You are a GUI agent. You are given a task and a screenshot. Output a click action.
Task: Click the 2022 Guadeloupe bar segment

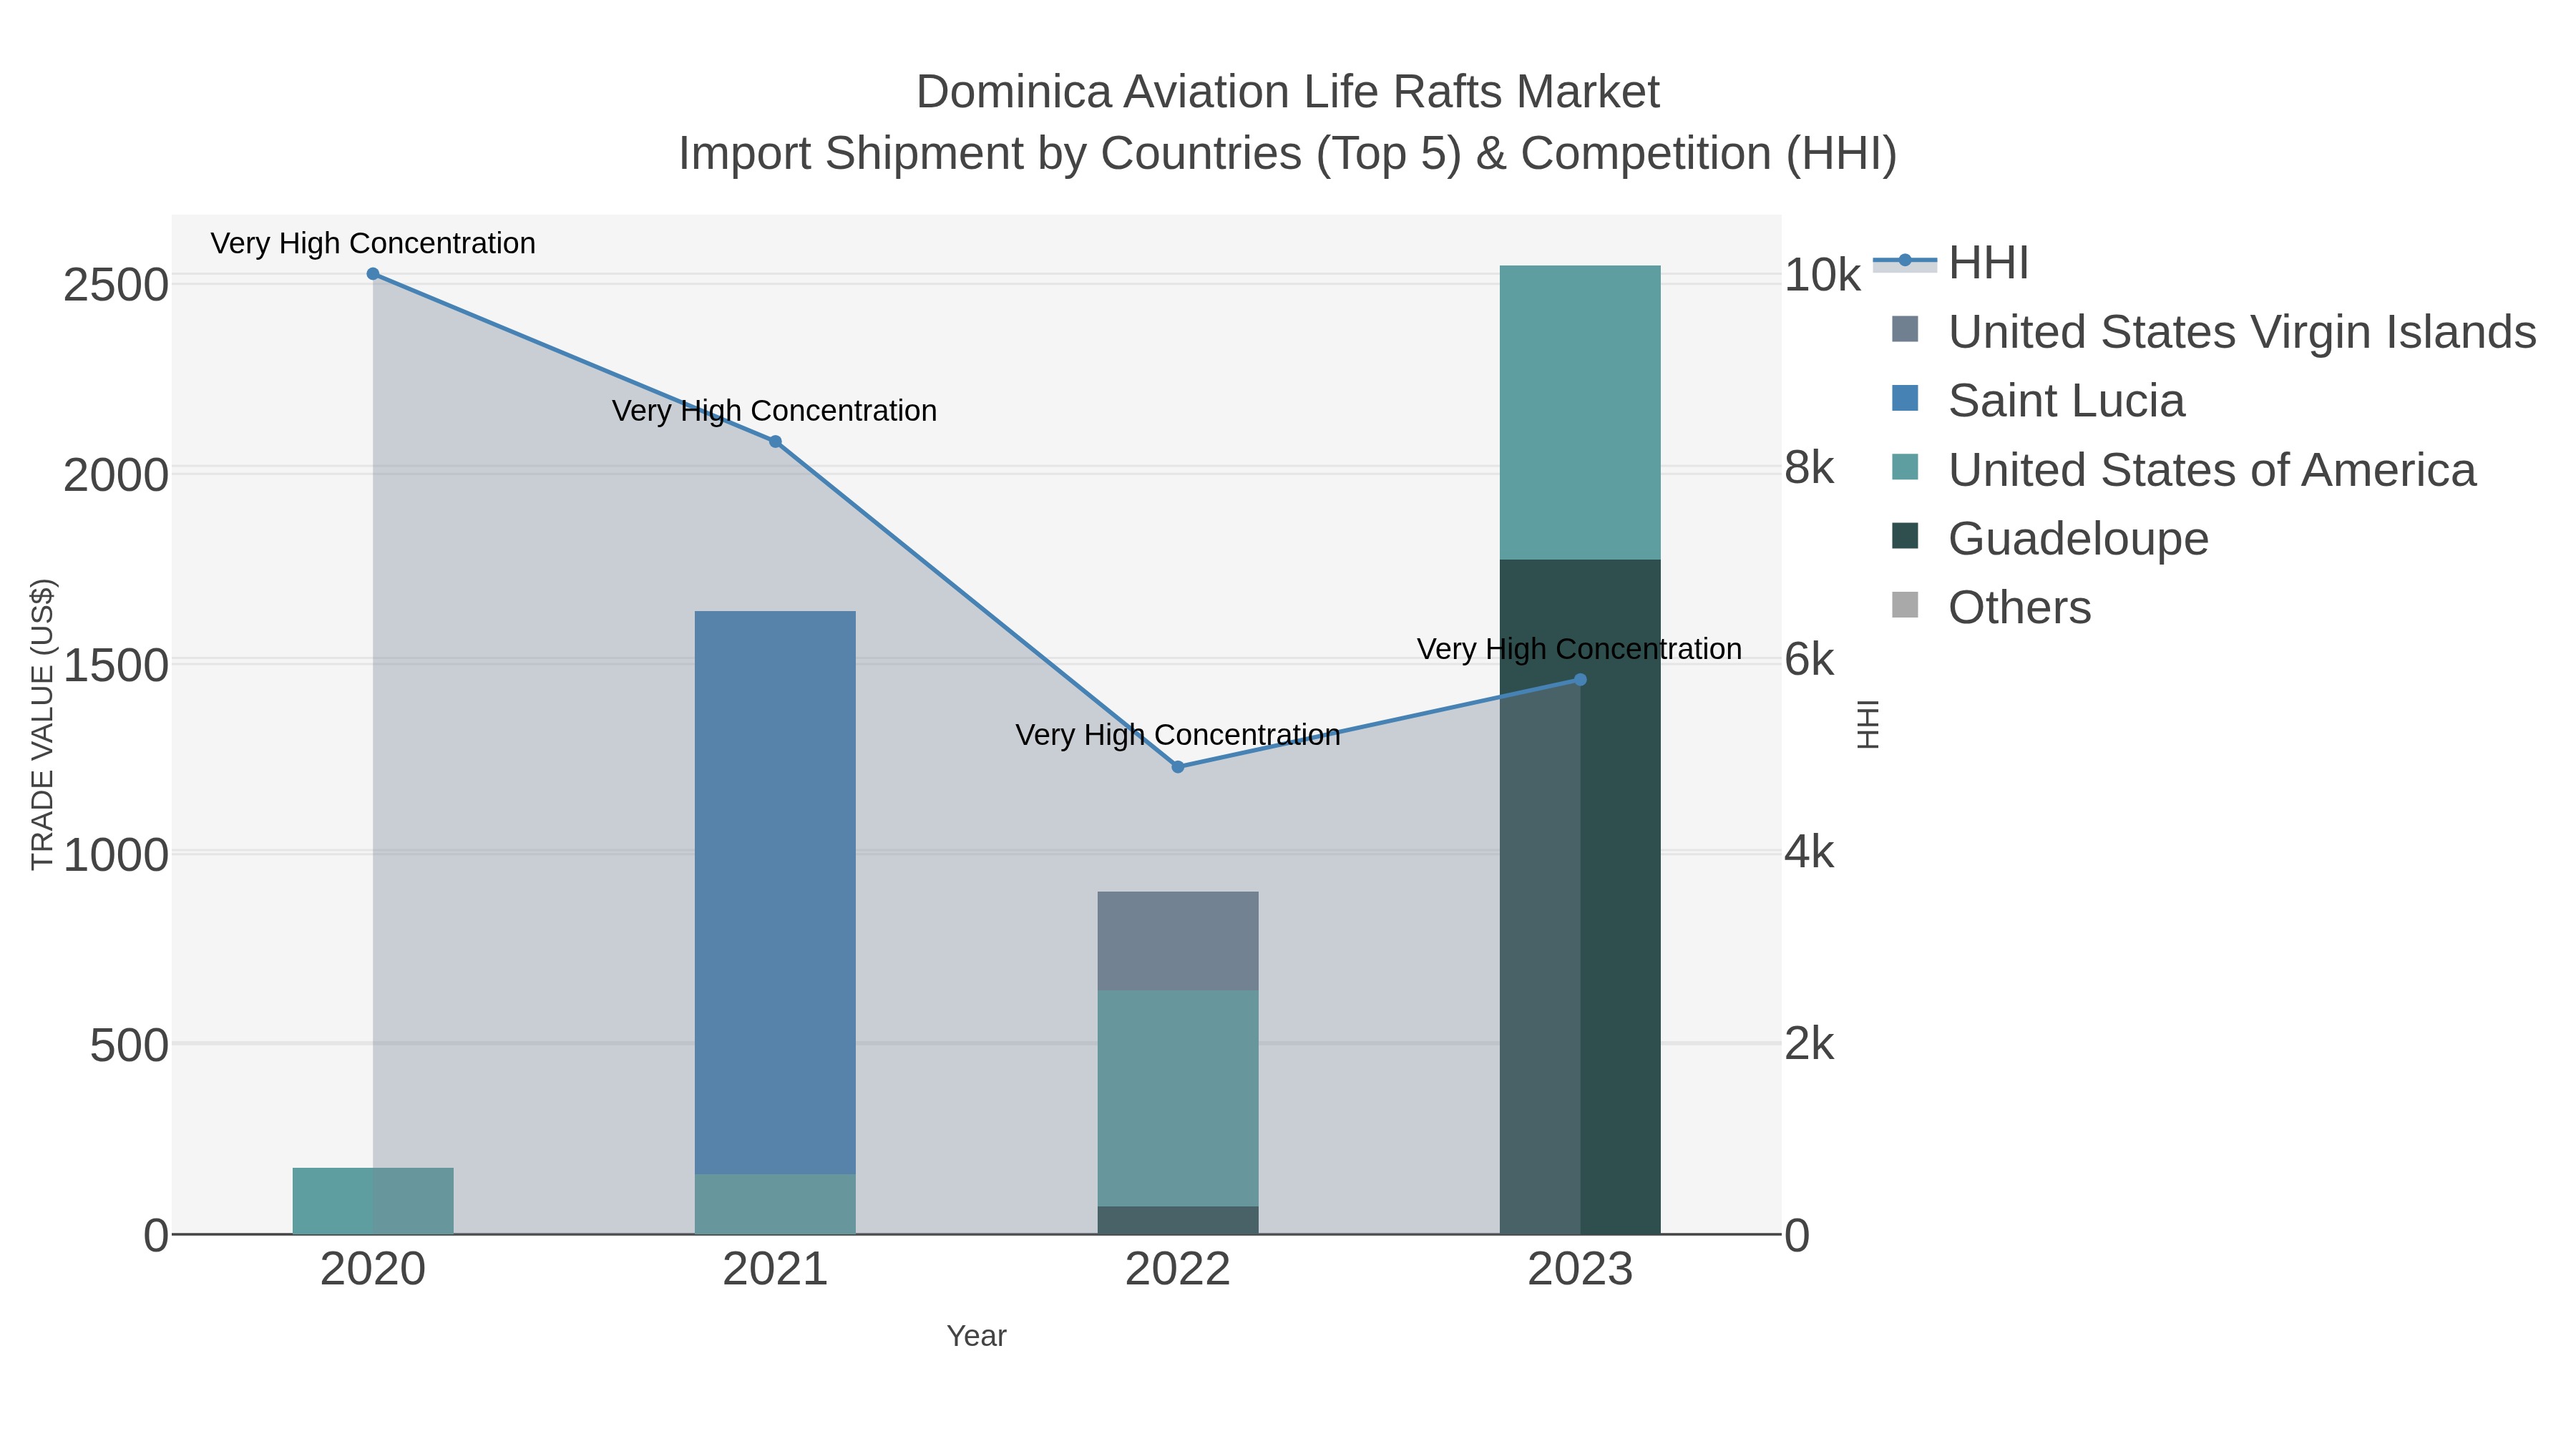pyautogui.click(x=1178, y=1221)
